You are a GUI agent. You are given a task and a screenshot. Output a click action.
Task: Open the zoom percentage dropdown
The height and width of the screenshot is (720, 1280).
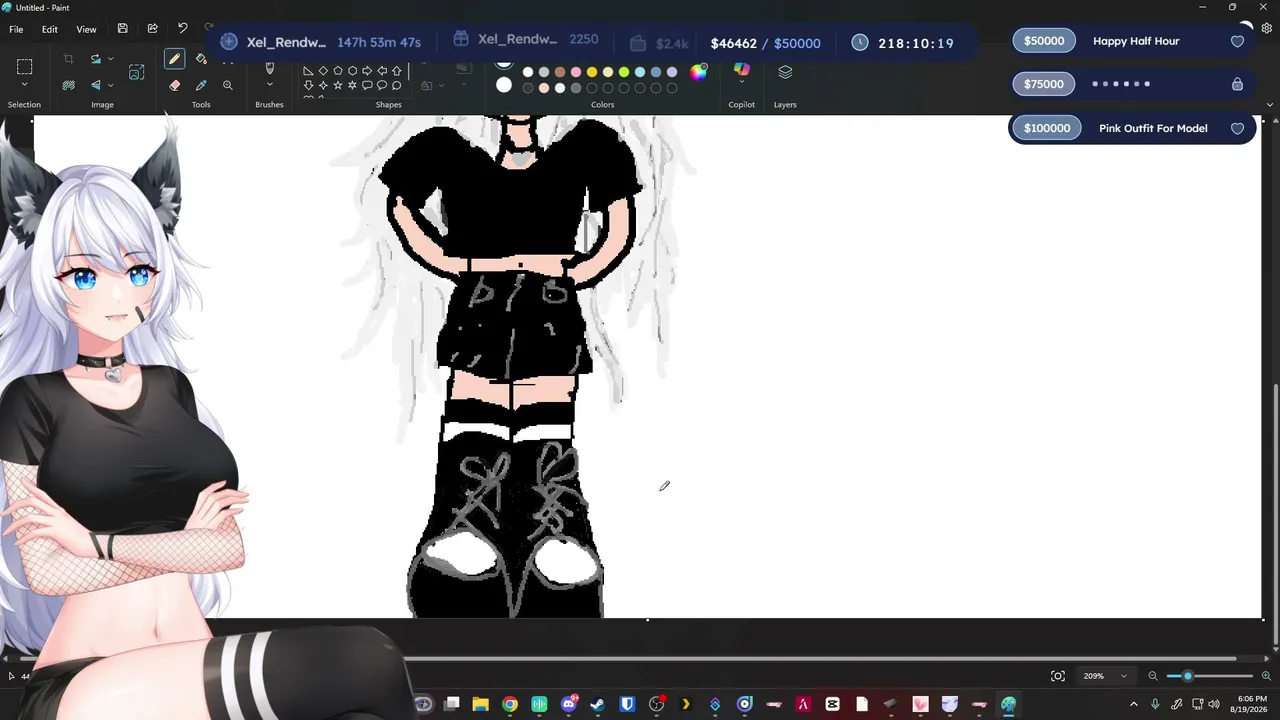coord(1105,676)
